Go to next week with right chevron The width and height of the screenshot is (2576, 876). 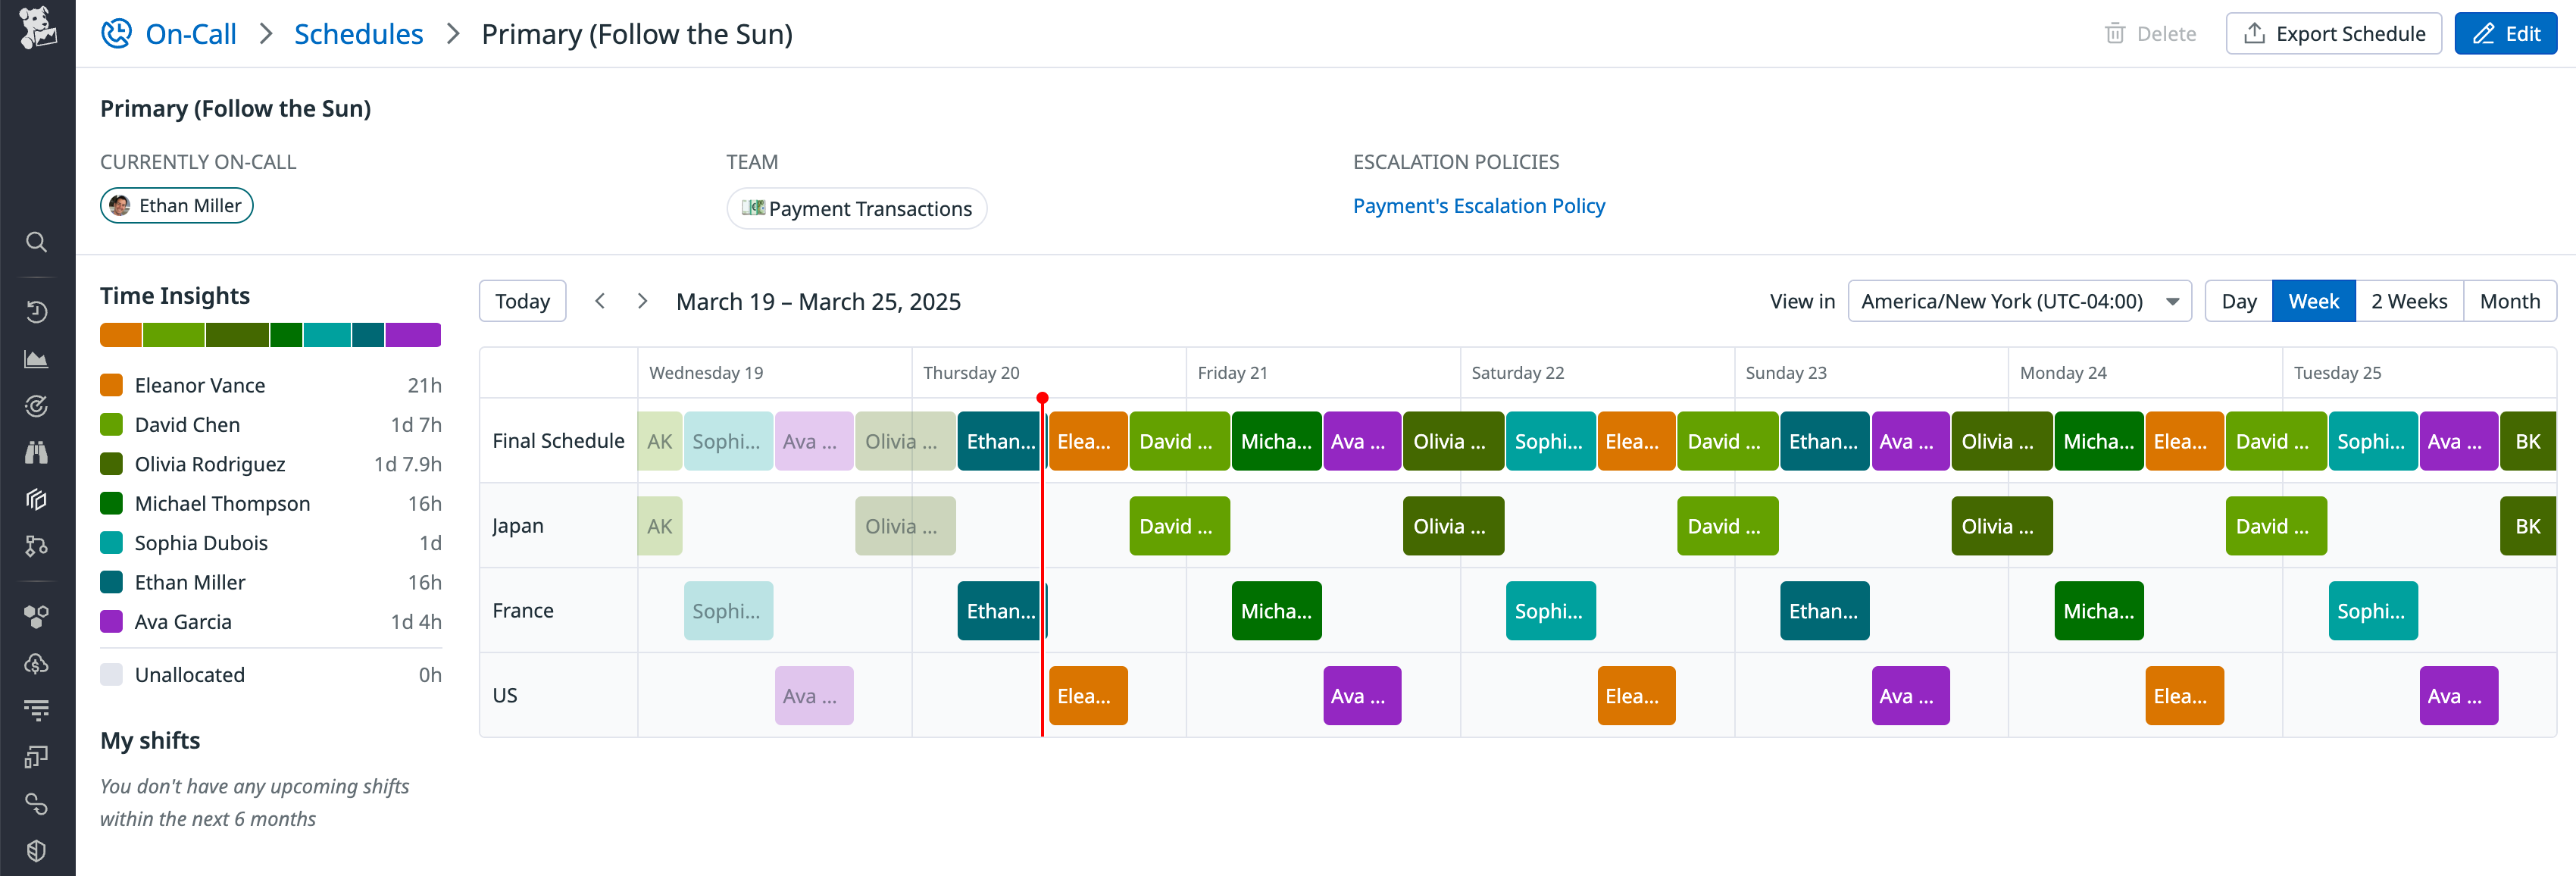coord(642,300)
